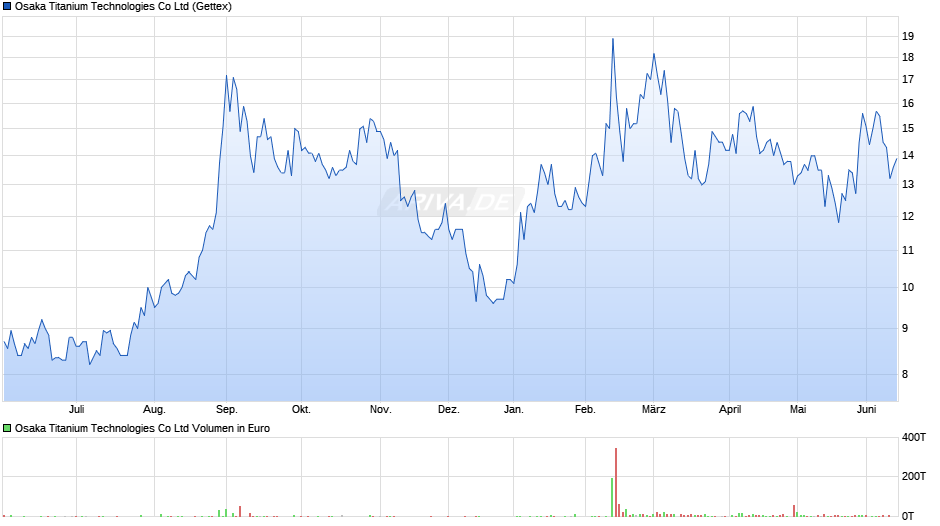Viewport: 940px width, 526px height.
Task: Click the 'Dez.' month label on the x-axis
Action: point(448,409)
